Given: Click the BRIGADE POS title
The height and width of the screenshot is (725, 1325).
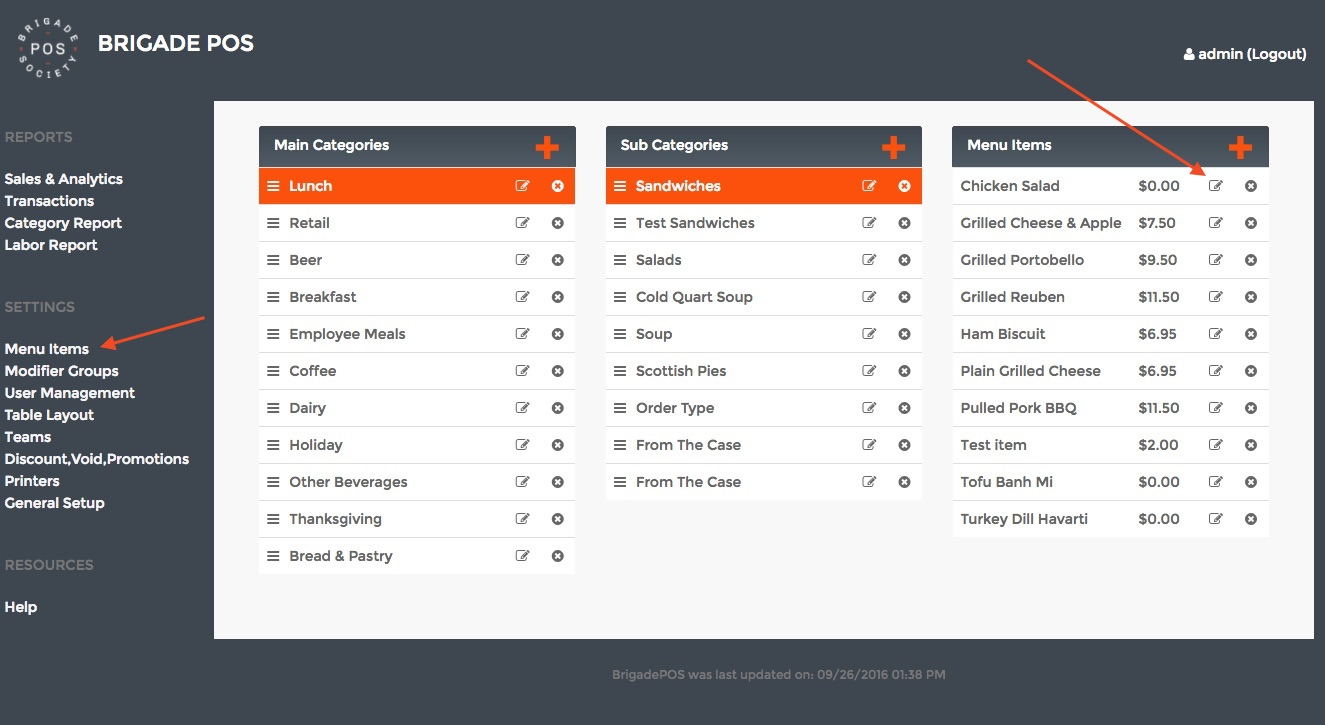Looking at the screenshot, I should click(176, 44).
